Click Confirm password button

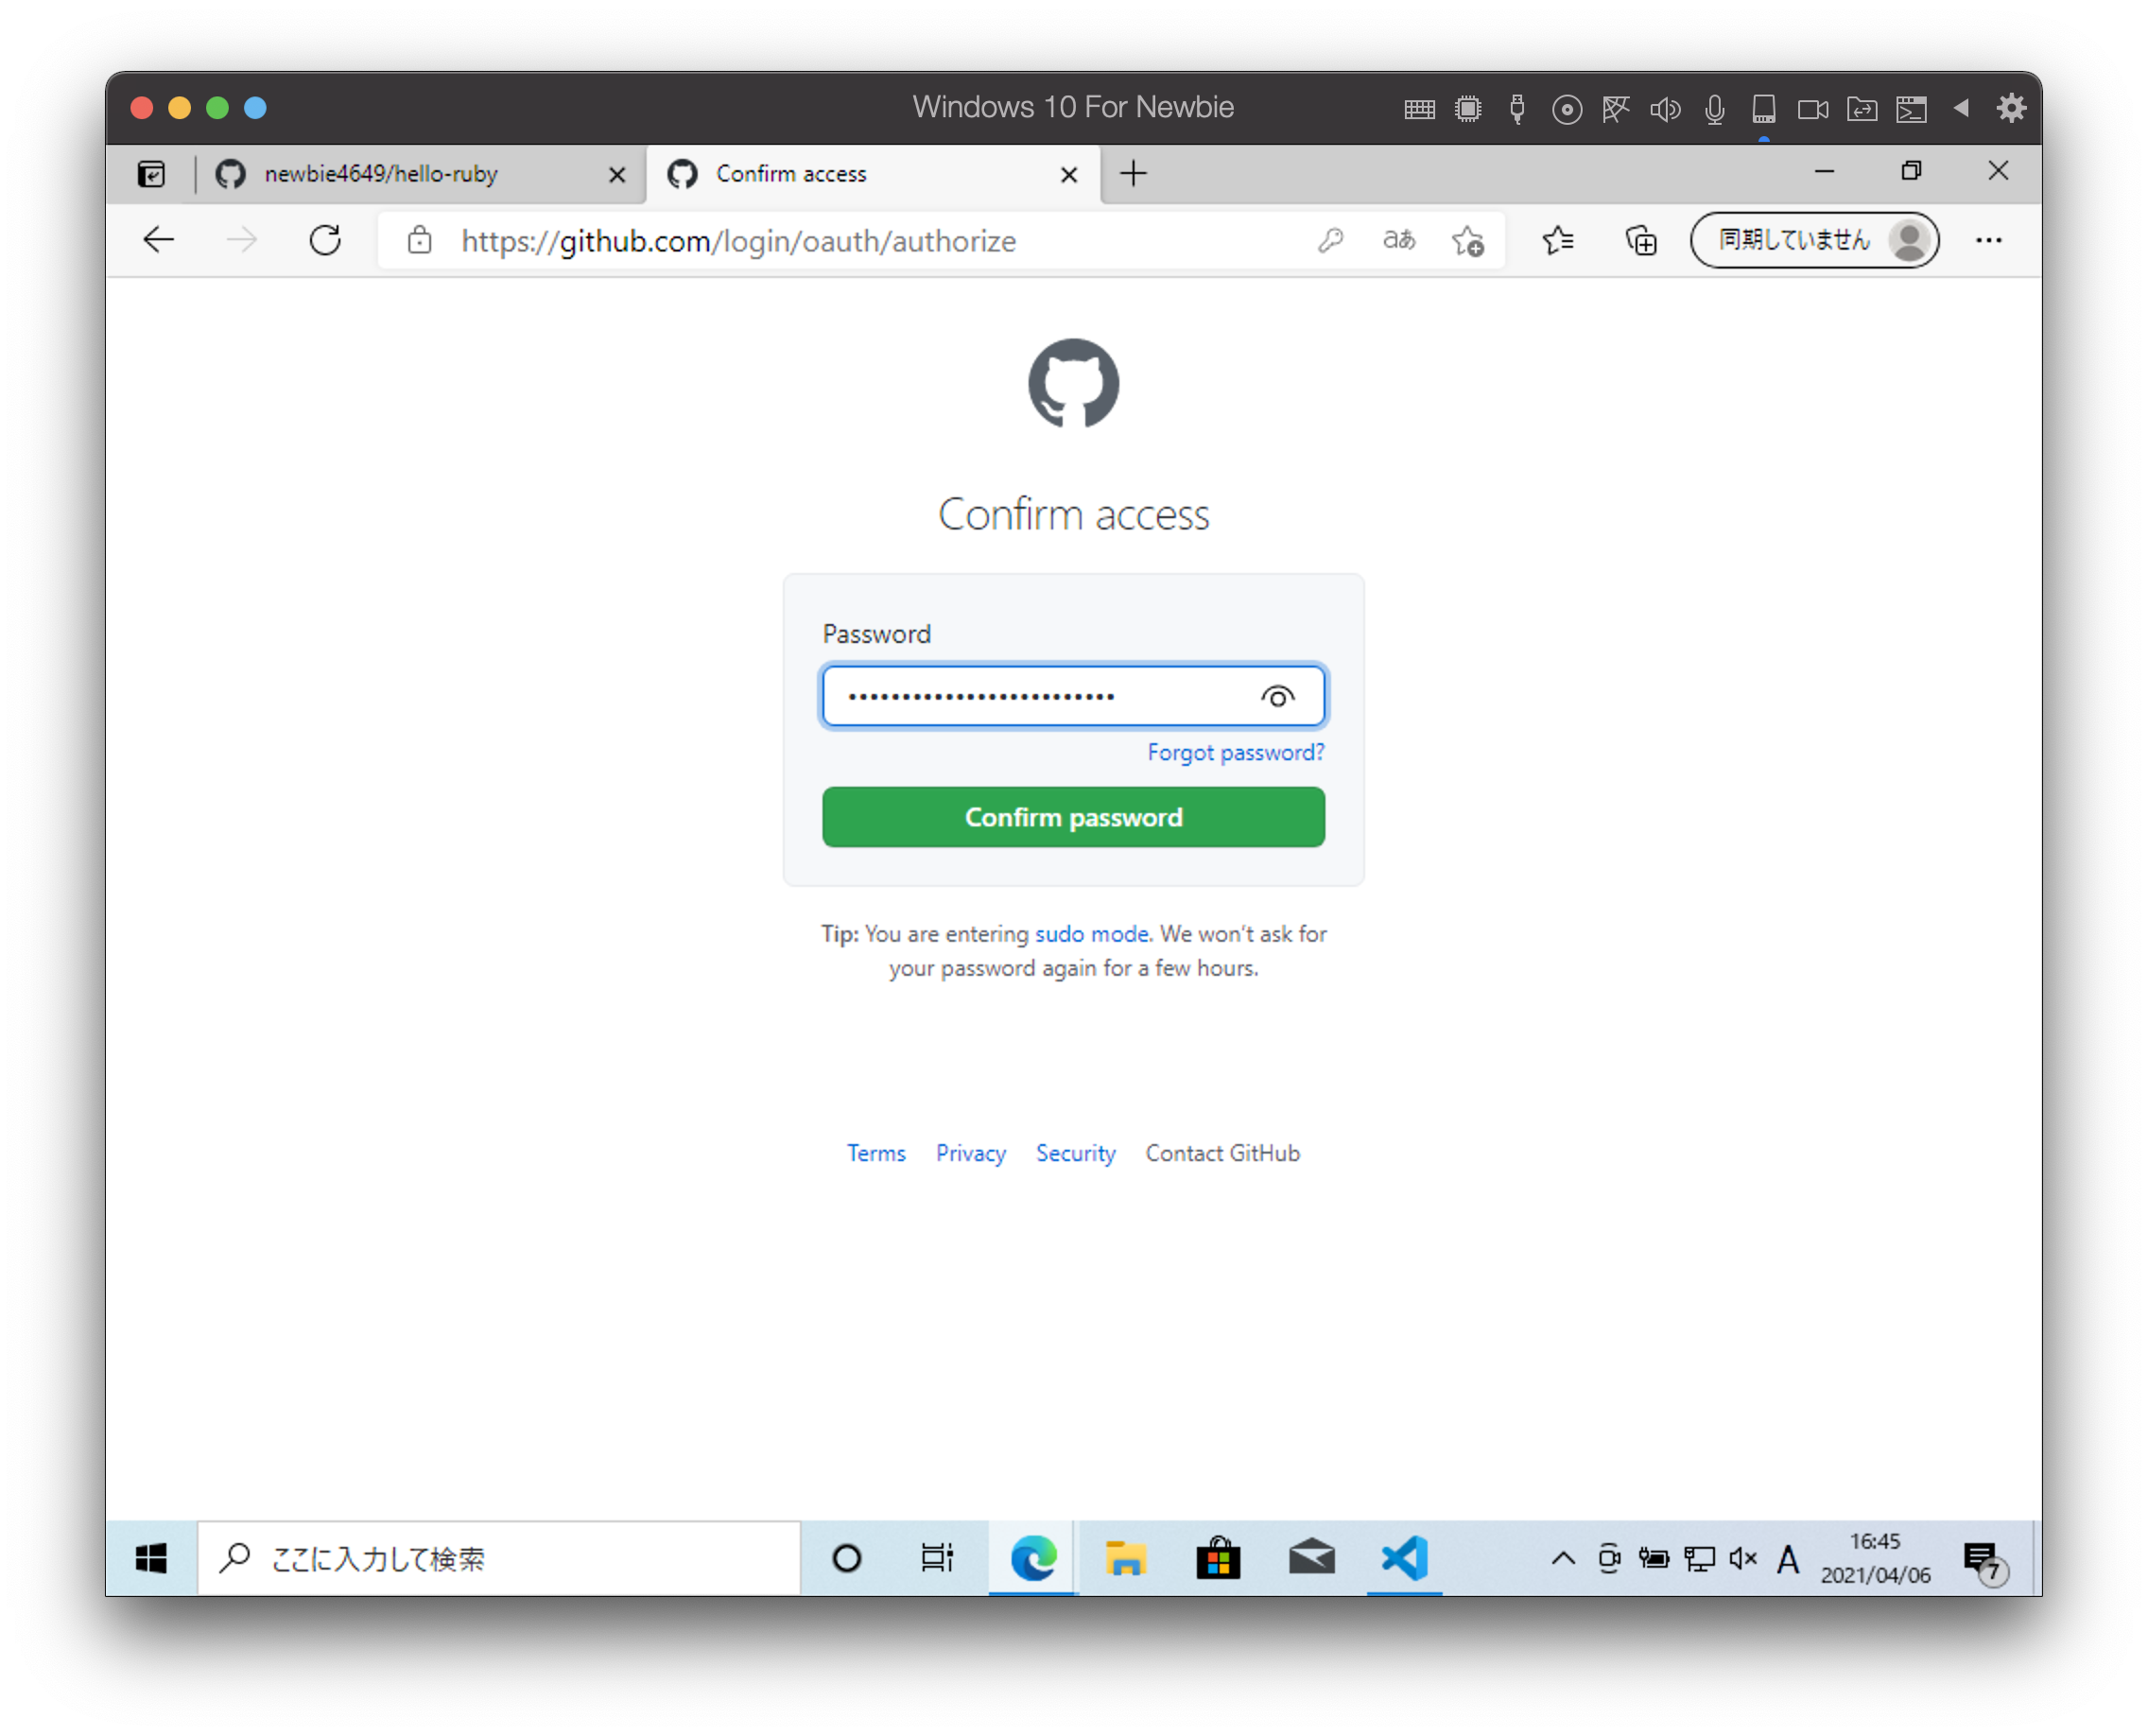[1075, 817]
